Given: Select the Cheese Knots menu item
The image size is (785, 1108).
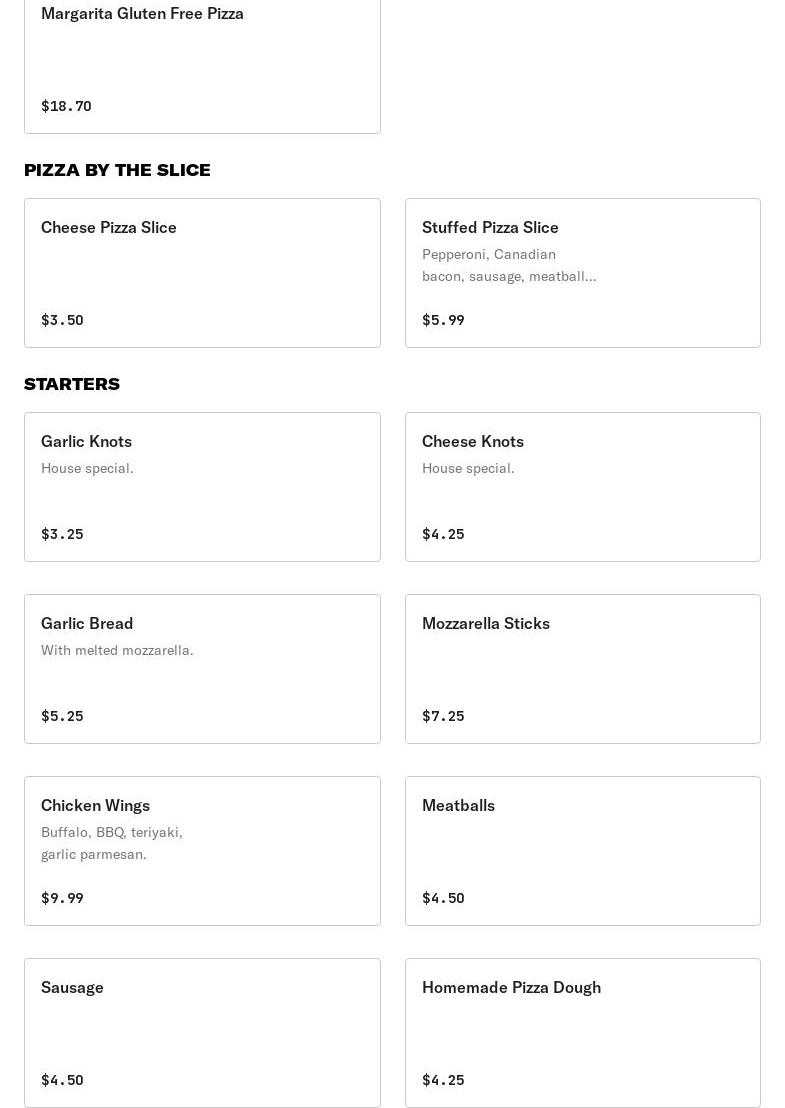Looking at the screenshot, I should pyautogui.click(x=582, y=487).
